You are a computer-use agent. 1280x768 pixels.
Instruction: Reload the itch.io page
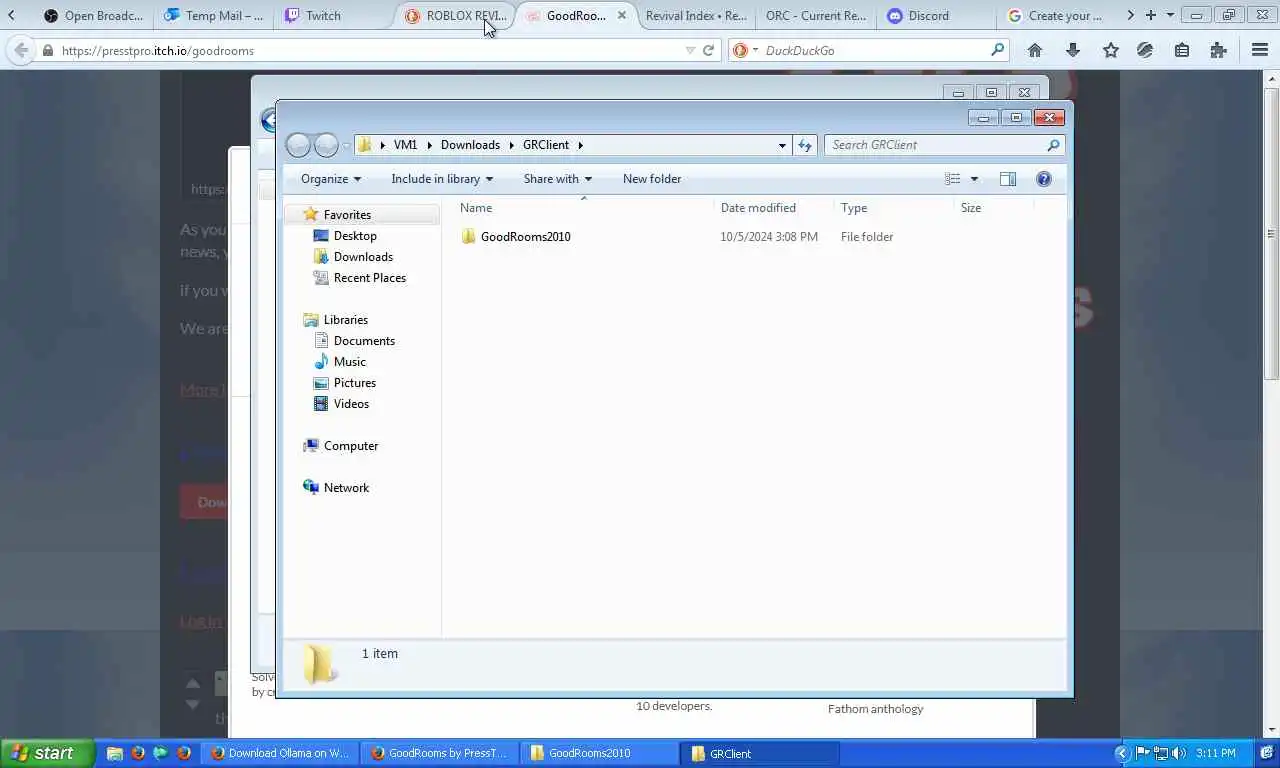[709, 50]
